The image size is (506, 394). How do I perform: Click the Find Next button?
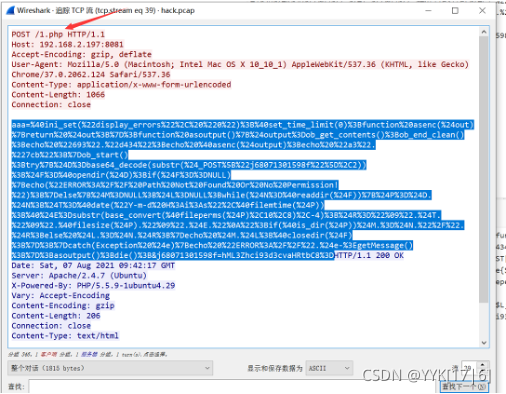click(464, 387)
